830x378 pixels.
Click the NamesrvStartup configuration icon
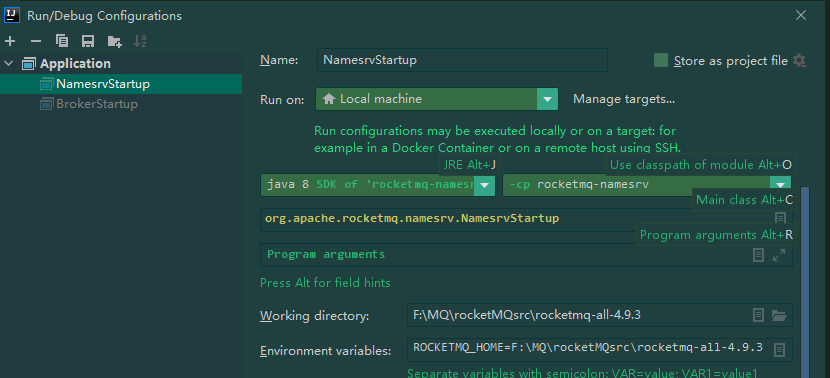48,84
